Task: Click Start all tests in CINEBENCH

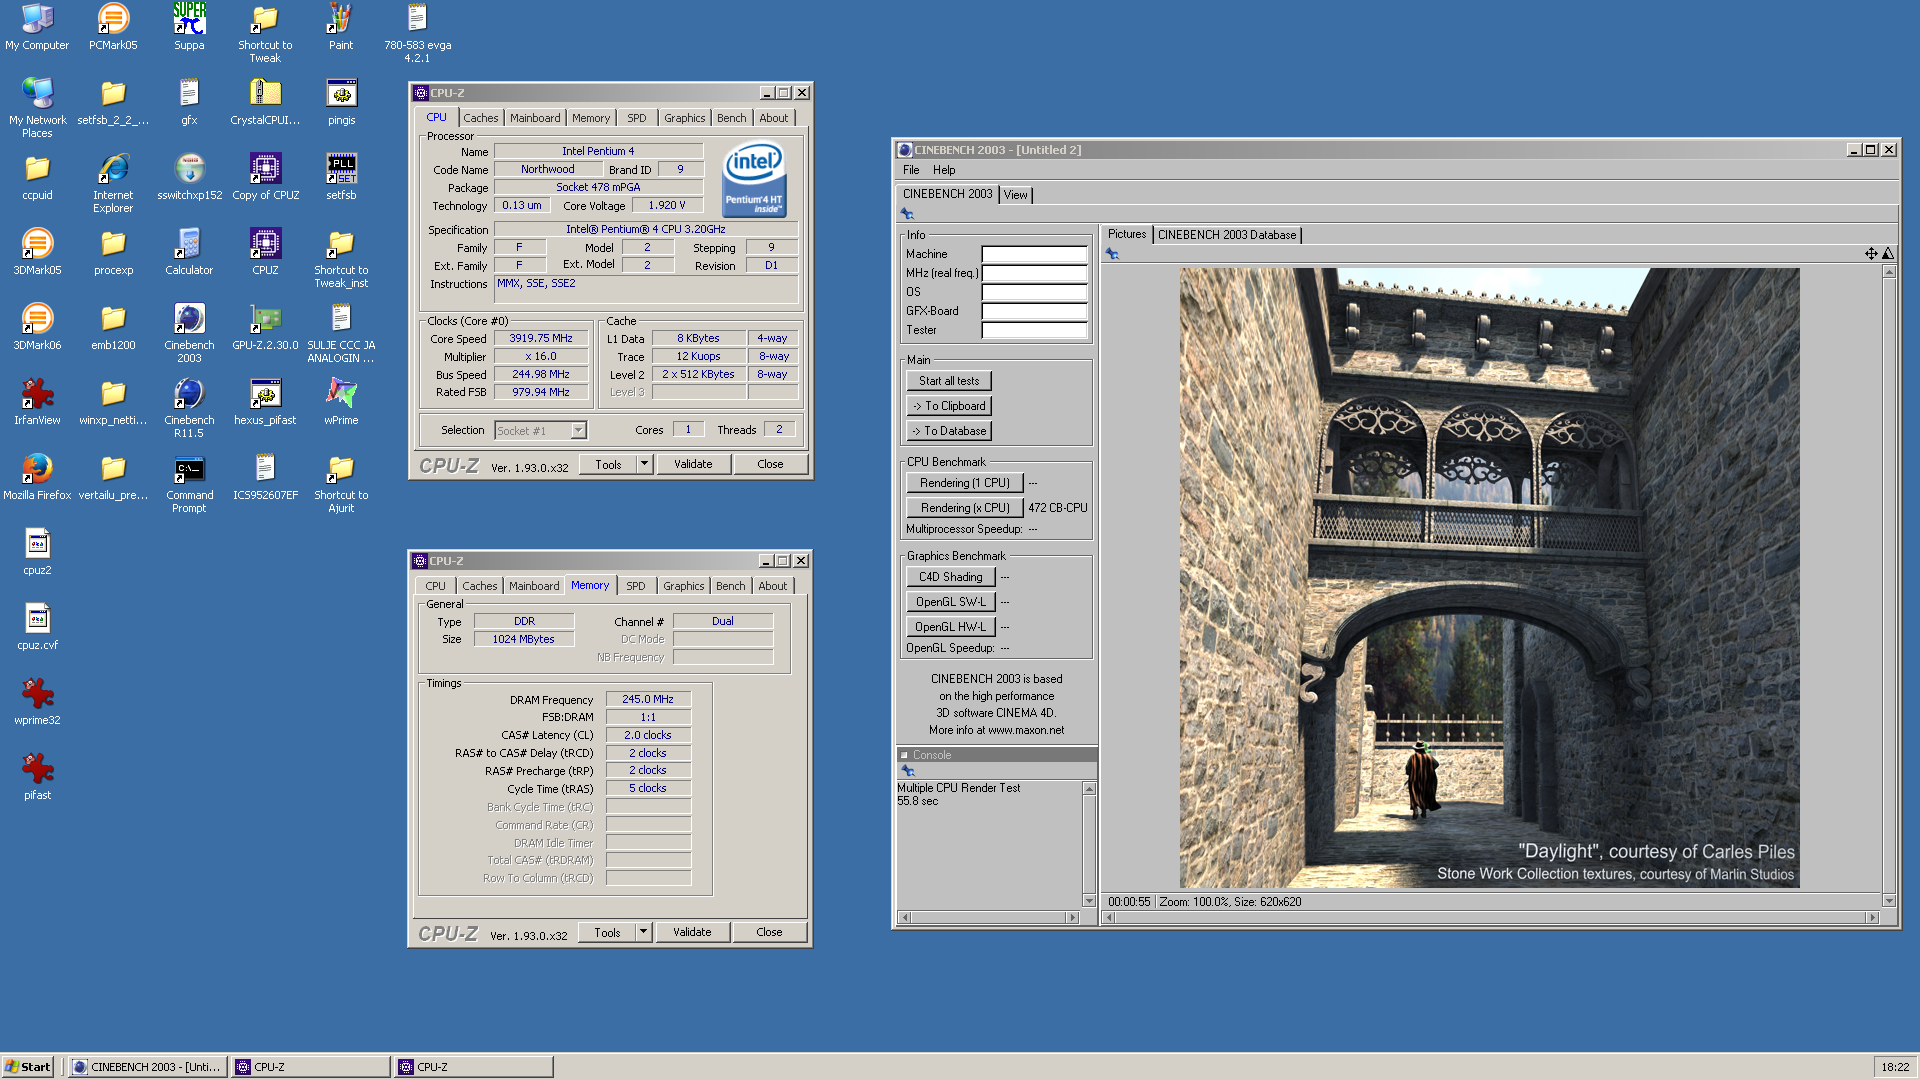Action: pyautogui.click(x=949, y=381)
